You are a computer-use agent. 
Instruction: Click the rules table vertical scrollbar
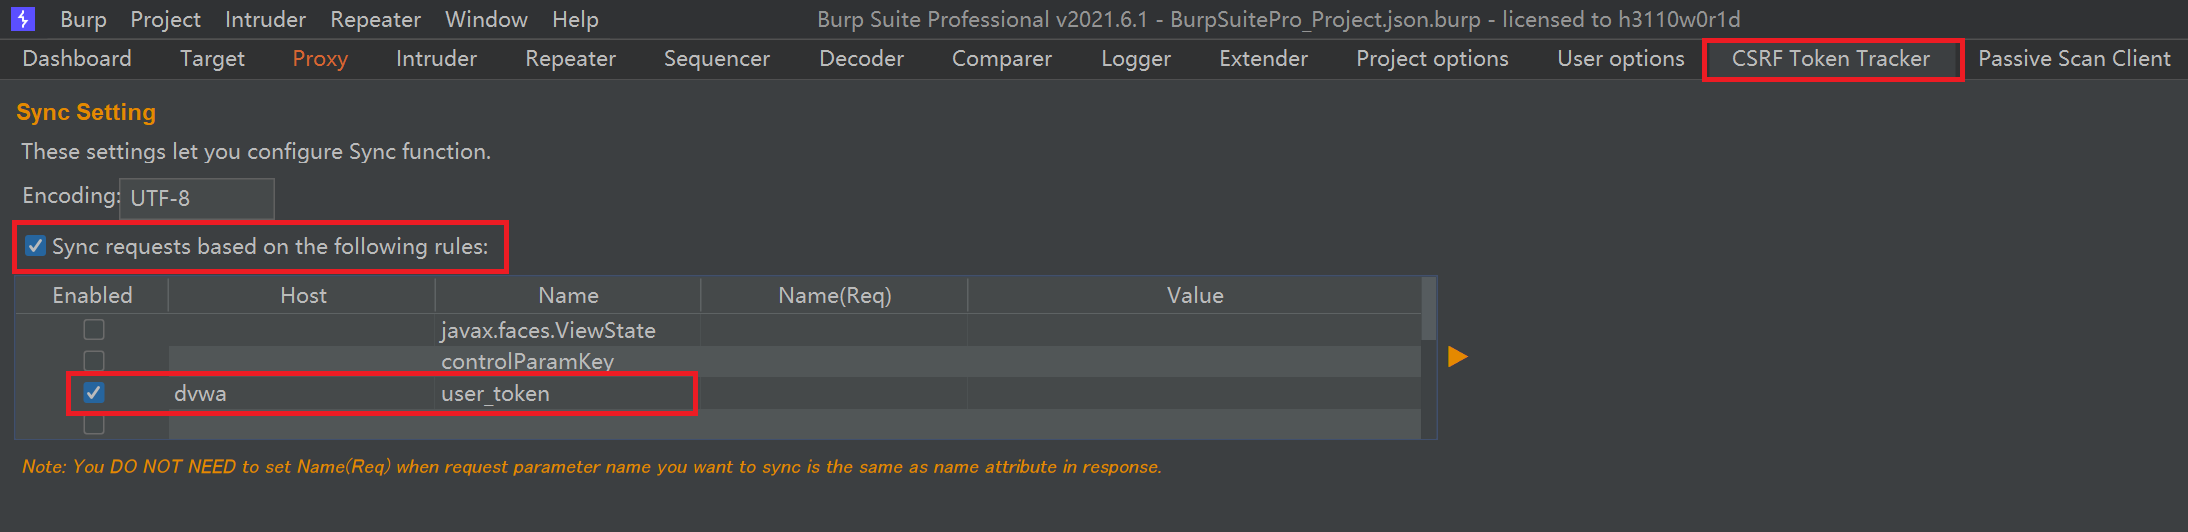click(1428, 310)
